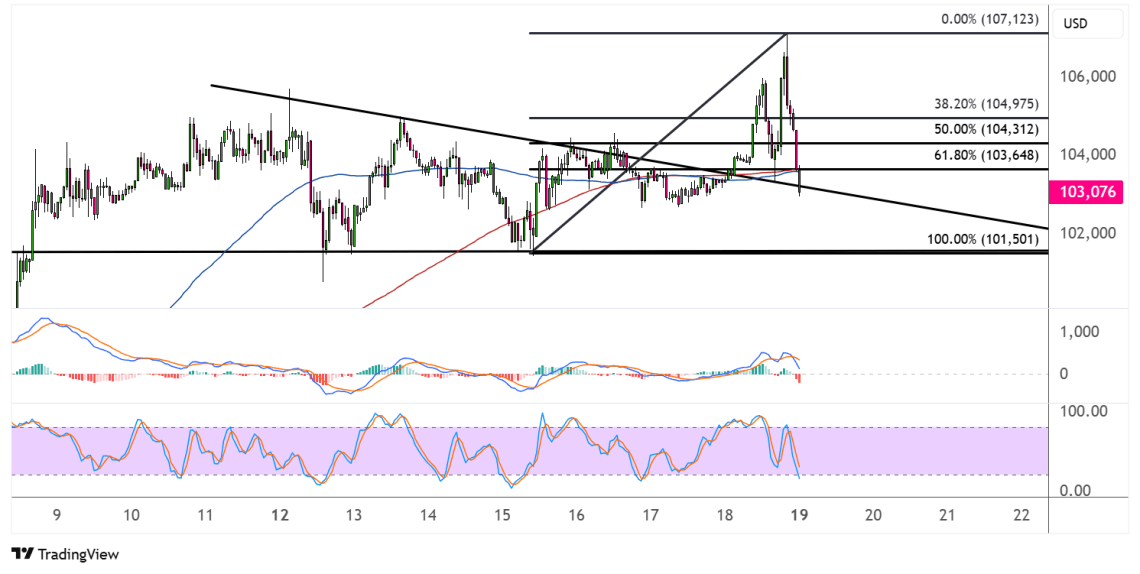Click the 100.00 stochastic axis label
The image size is (1140, 574).
coord(1083,411)
